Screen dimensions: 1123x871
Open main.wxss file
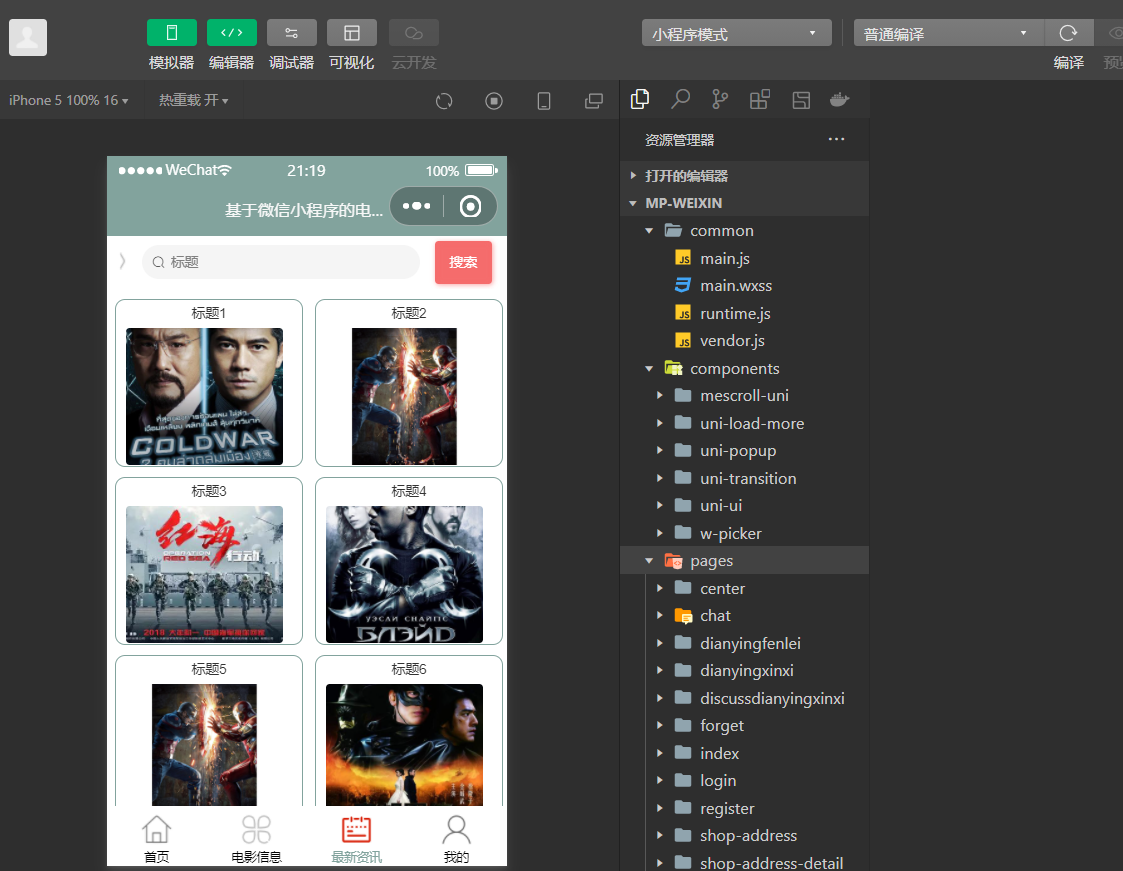coord(745,285)
